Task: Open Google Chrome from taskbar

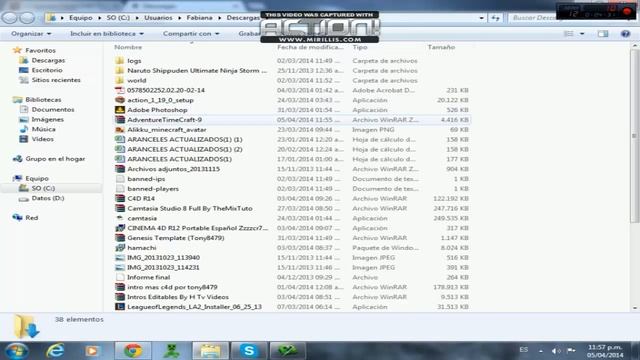Action: (x=133, y=351)
